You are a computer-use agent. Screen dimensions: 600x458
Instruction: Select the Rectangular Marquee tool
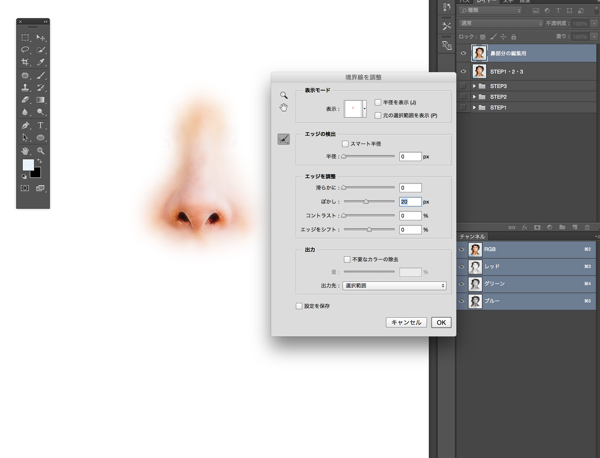click(25, 37)
